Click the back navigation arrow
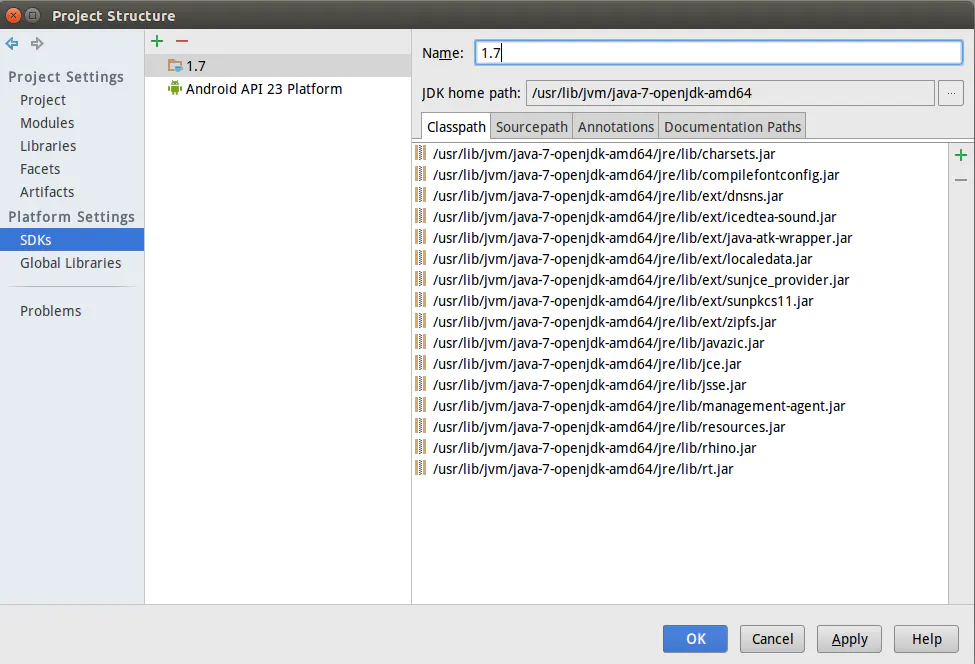Viewport: 975px width, 664px height. coord(12,44)
